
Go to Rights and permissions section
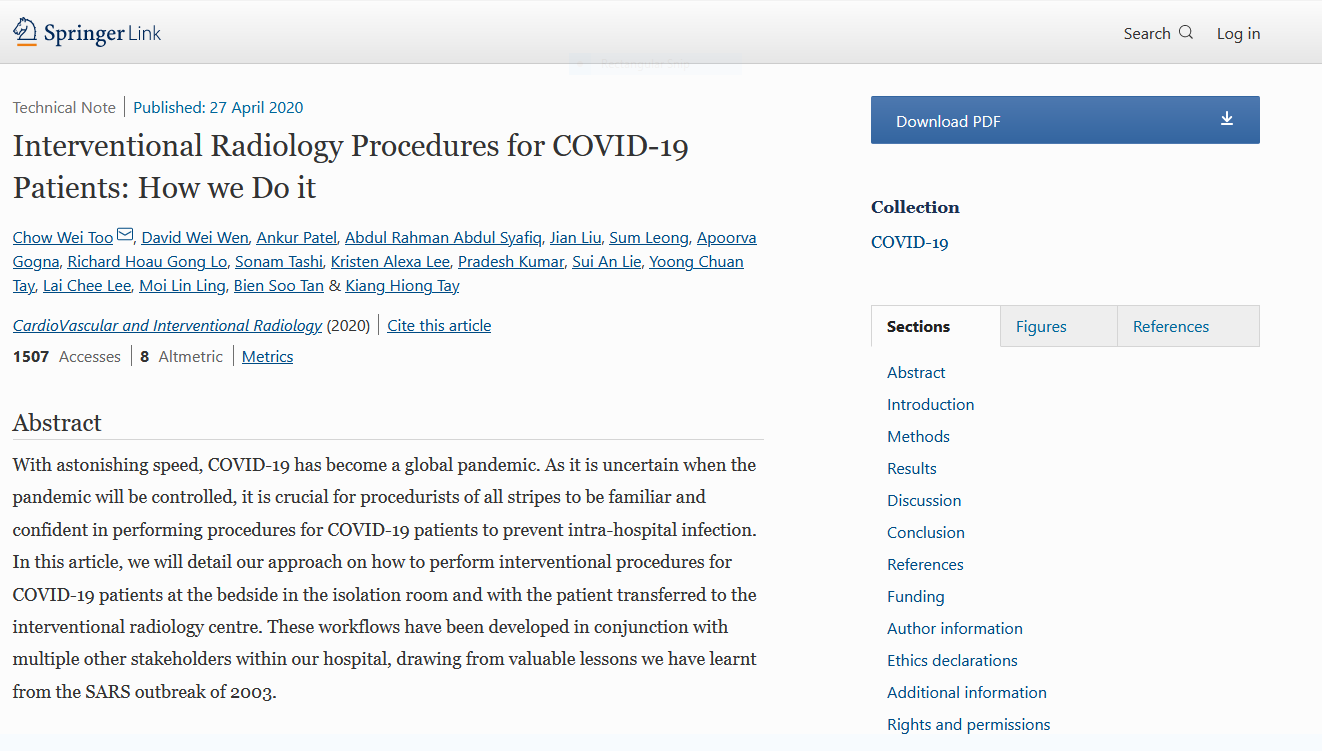click(968, 725)
